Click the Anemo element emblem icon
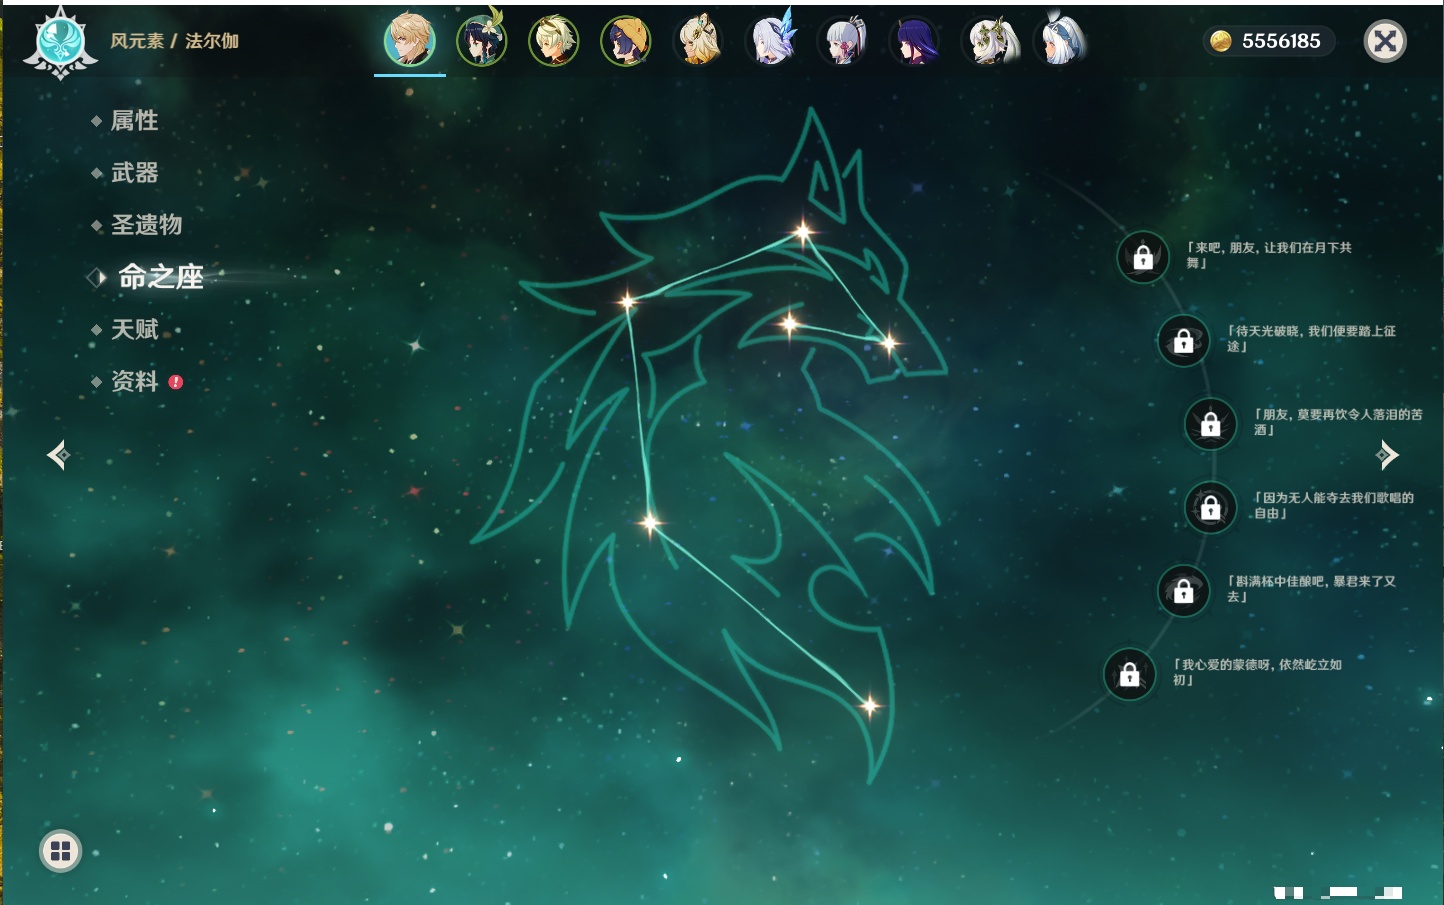 [60, 42]
